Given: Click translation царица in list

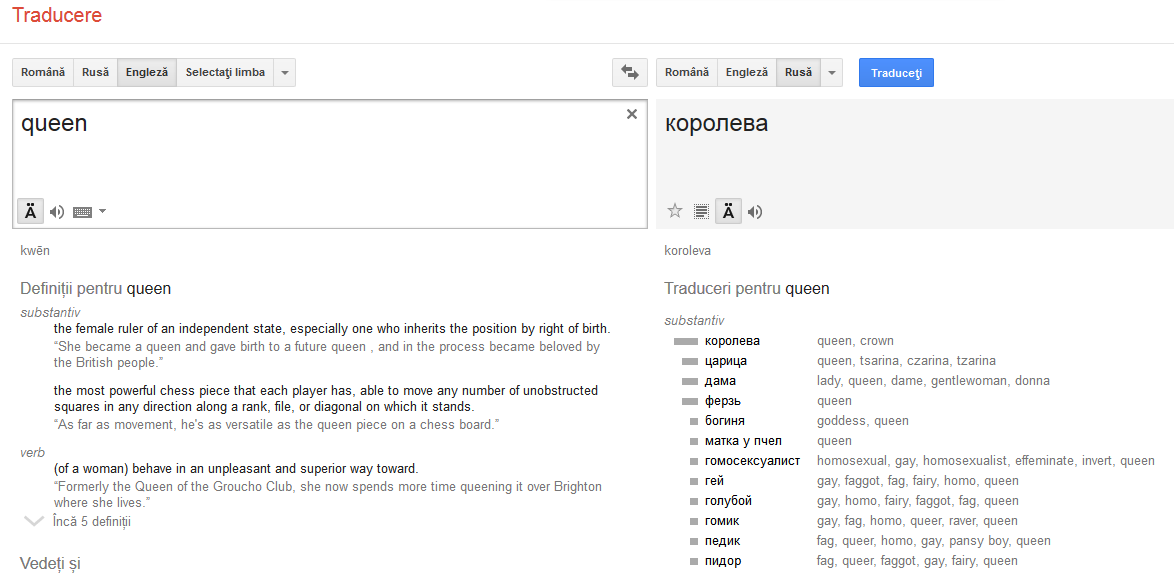Looking at the screenshot, I should 726,361.
